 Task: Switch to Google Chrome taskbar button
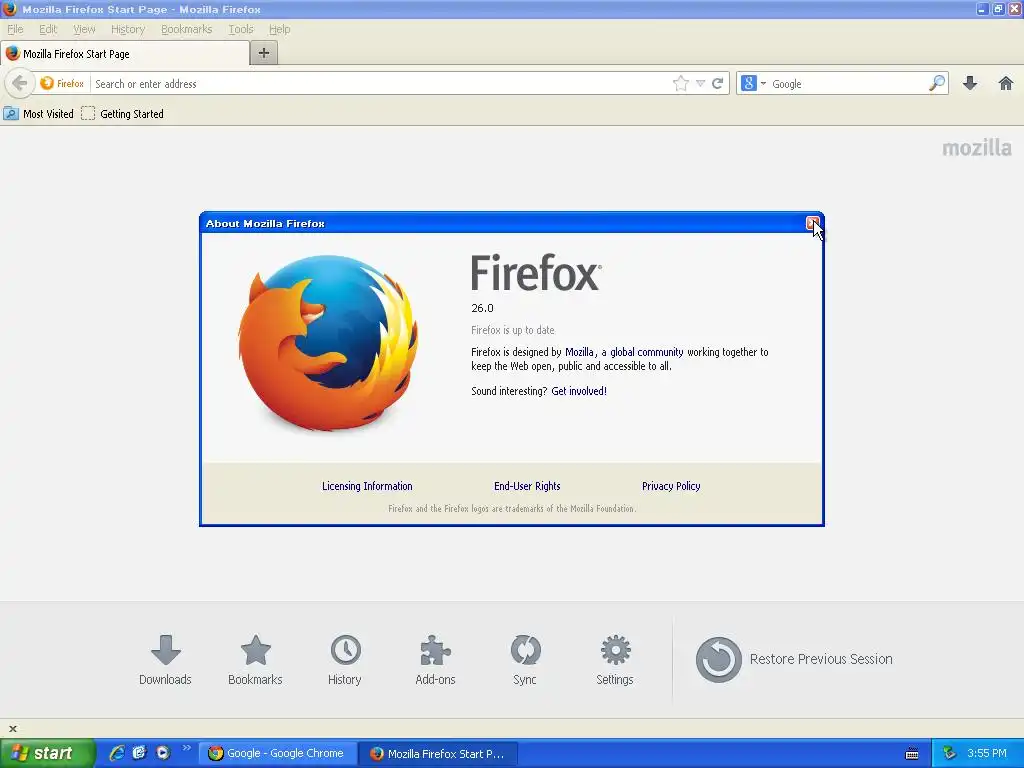(278, 753)
